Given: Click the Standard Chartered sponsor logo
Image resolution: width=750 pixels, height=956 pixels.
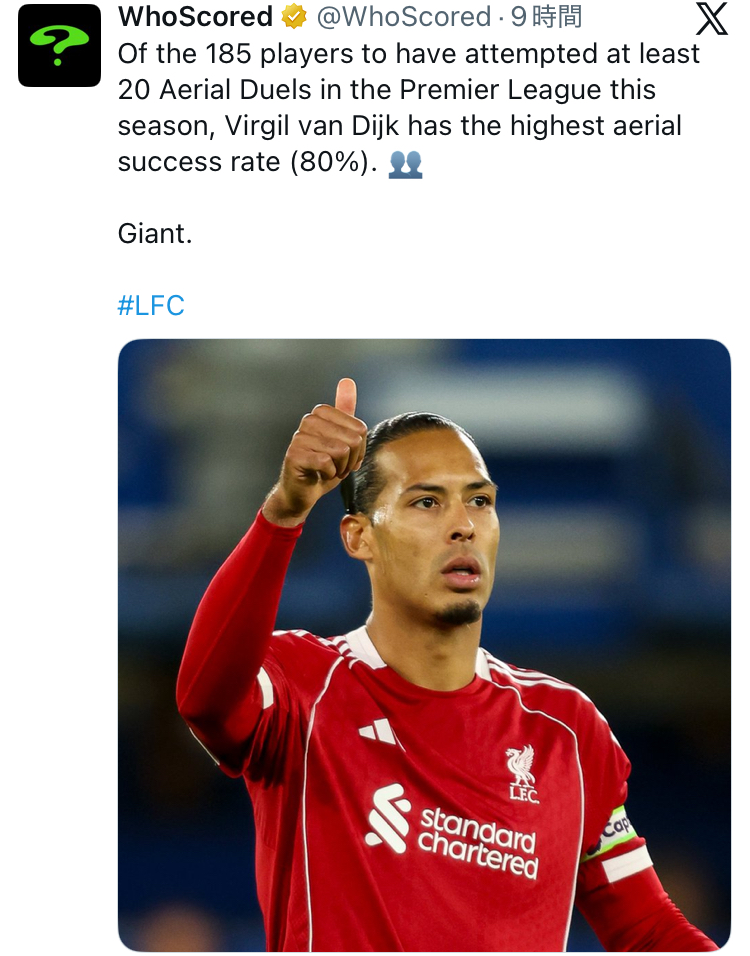Looking at the screenshot, I should click(456, 830).
